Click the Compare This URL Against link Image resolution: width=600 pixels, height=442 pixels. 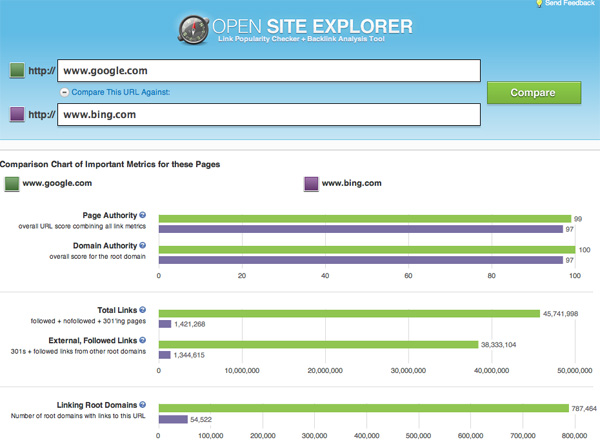(x=121, y=92)
